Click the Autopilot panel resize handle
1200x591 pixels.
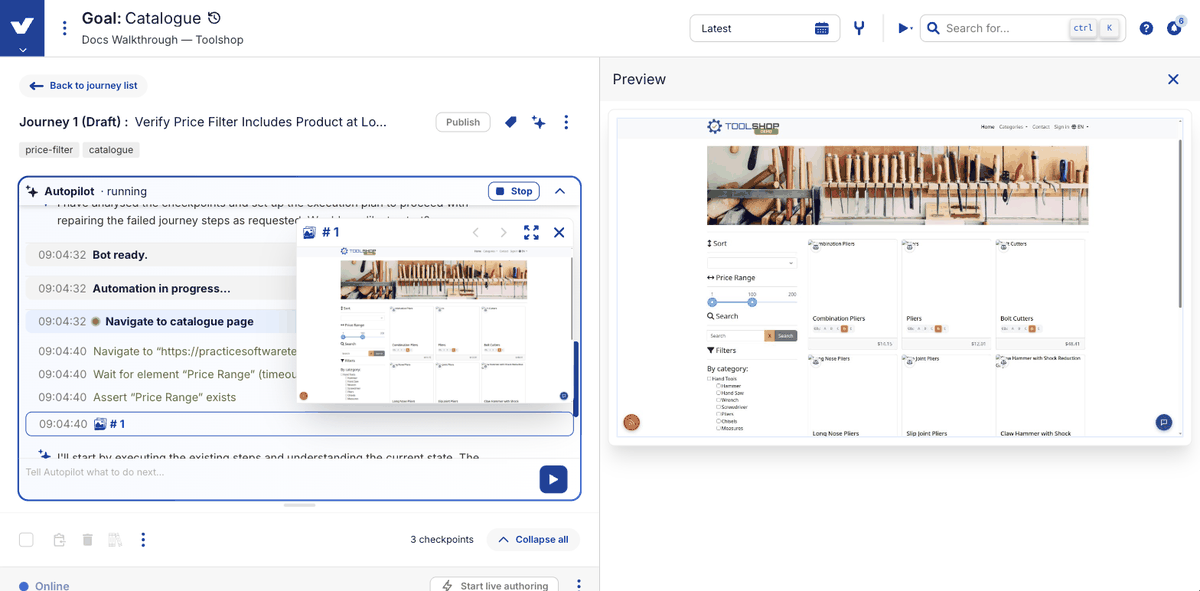(299, 505)
